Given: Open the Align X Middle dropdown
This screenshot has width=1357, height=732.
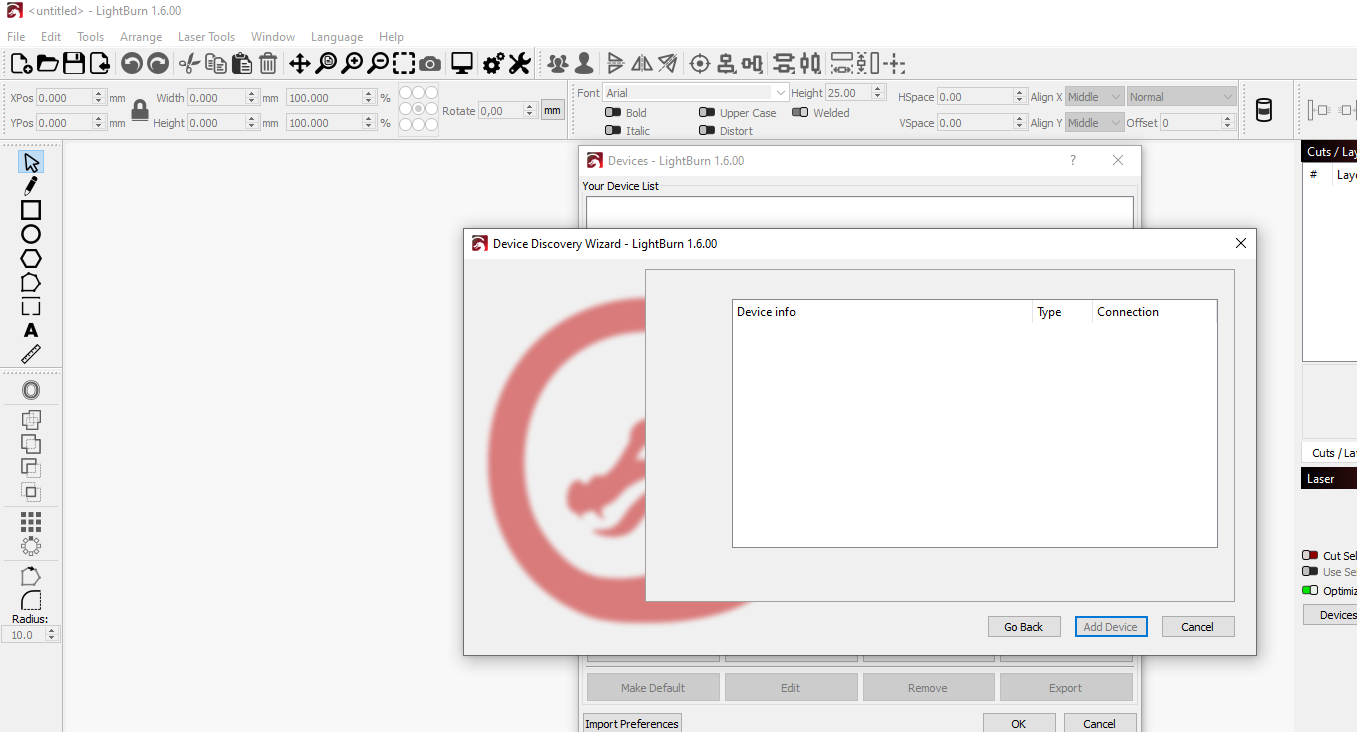Looking at the screenshot, I should (x=1094, y=97).
